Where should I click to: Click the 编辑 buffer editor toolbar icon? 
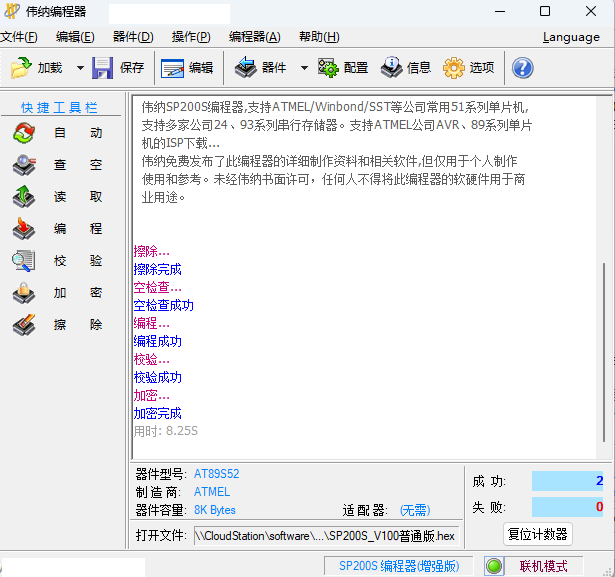point(172,68)
